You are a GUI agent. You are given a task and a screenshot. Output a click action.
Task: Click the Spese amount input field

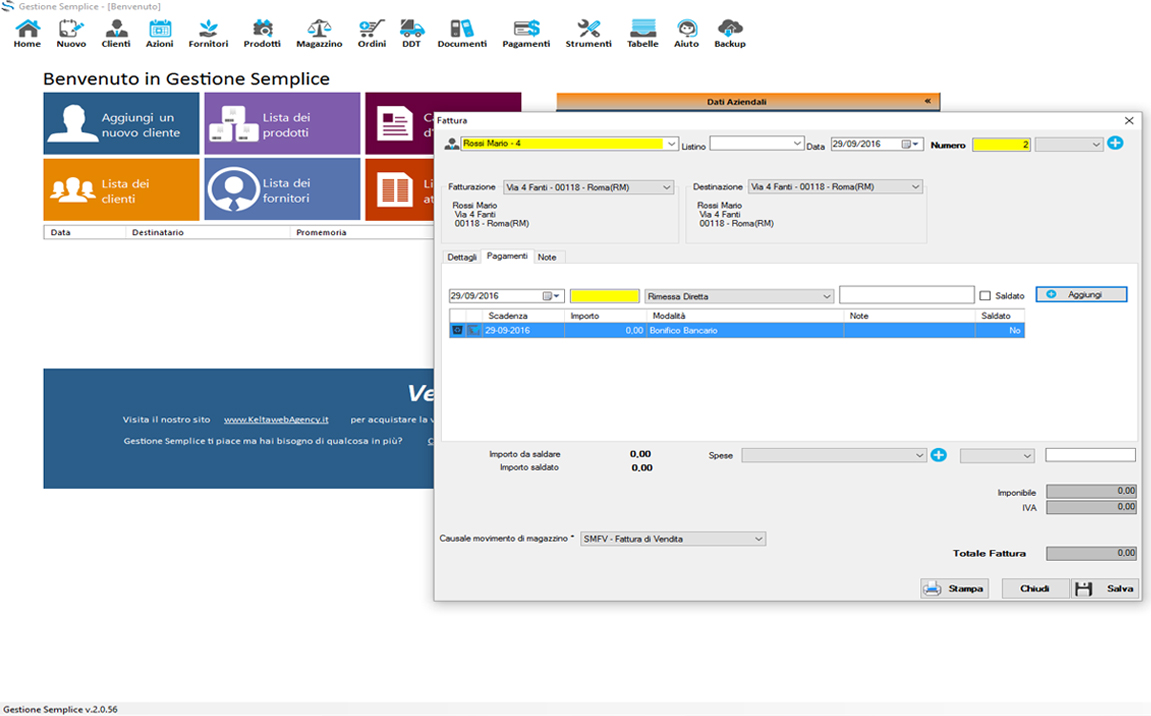(1090, 455)
